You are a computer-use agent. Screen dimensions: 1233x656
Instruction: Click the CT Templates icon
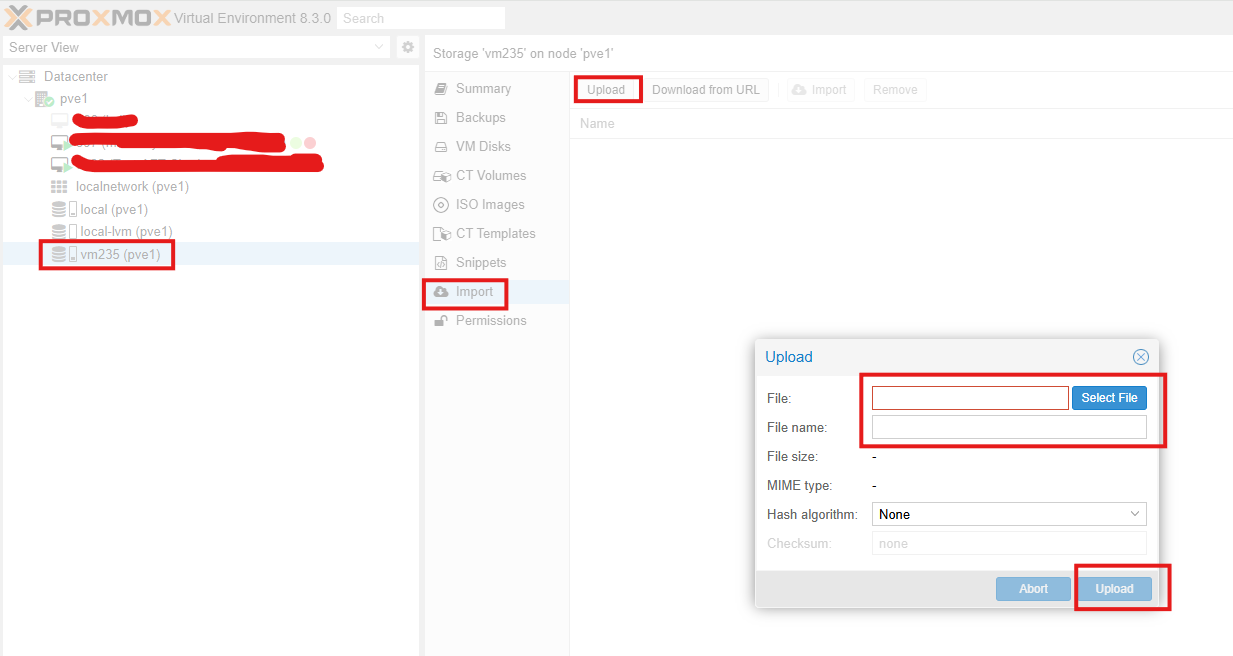click(441, 234)
